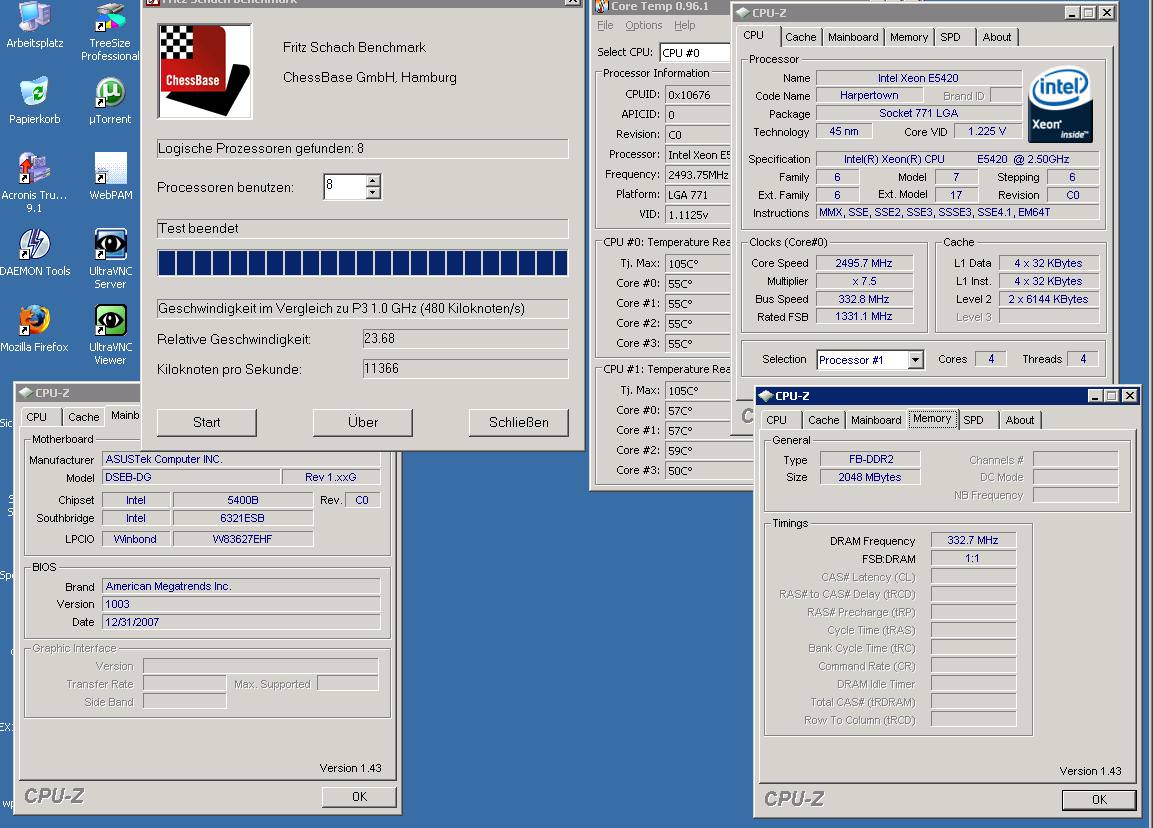
Task: Switch to CPU tab in CPU-Z memory window
Action: [777, 420]
